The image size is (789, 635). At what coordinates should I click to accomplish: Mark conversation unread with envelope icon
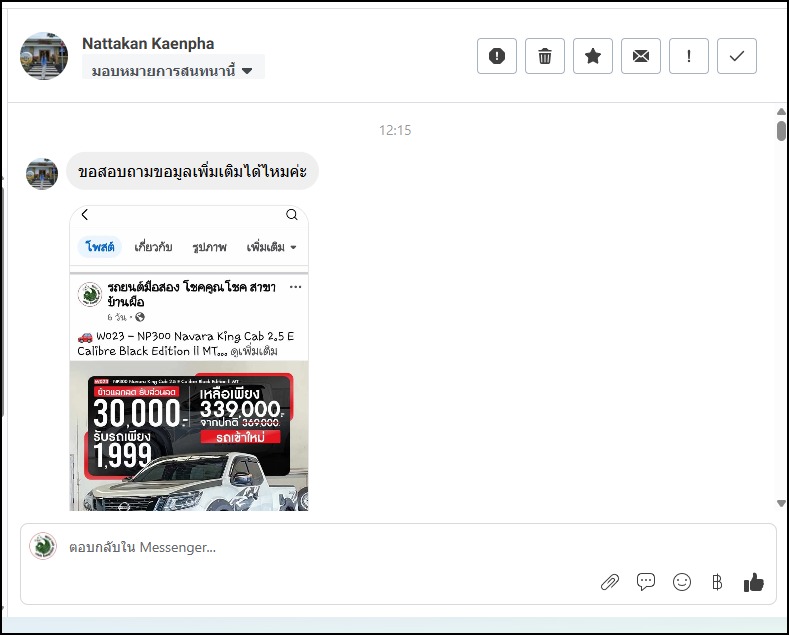[641, 56]
